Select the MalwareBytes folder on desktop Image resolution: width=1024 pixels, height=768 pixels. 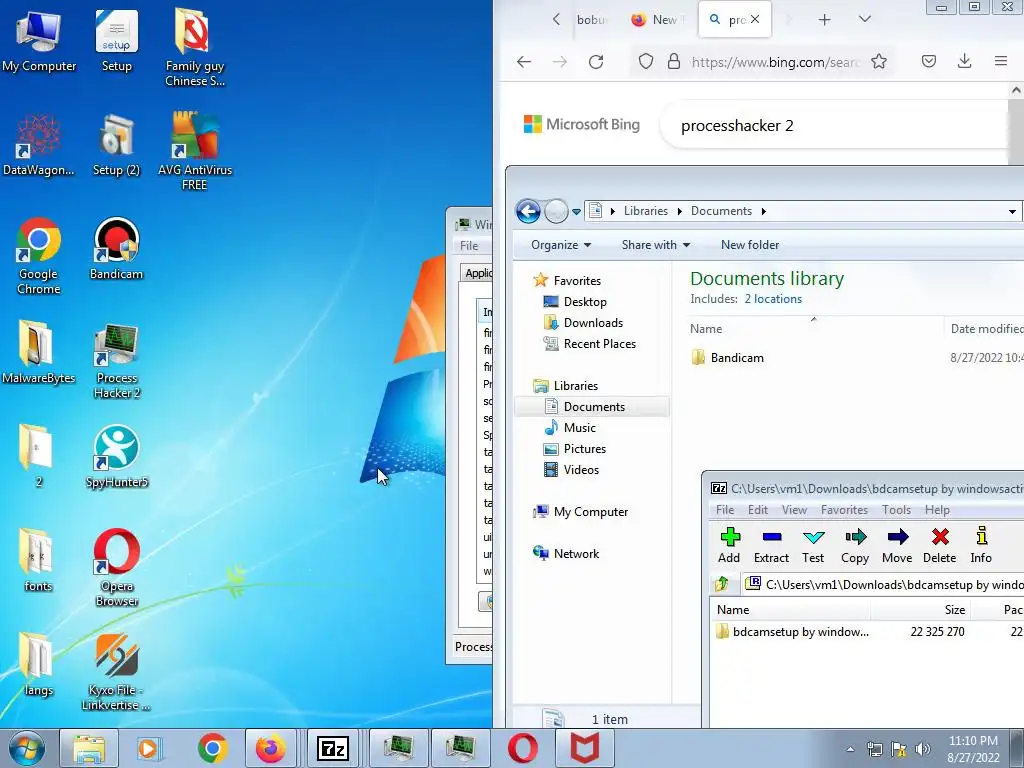pyautogui.click(x=39, y=353)
